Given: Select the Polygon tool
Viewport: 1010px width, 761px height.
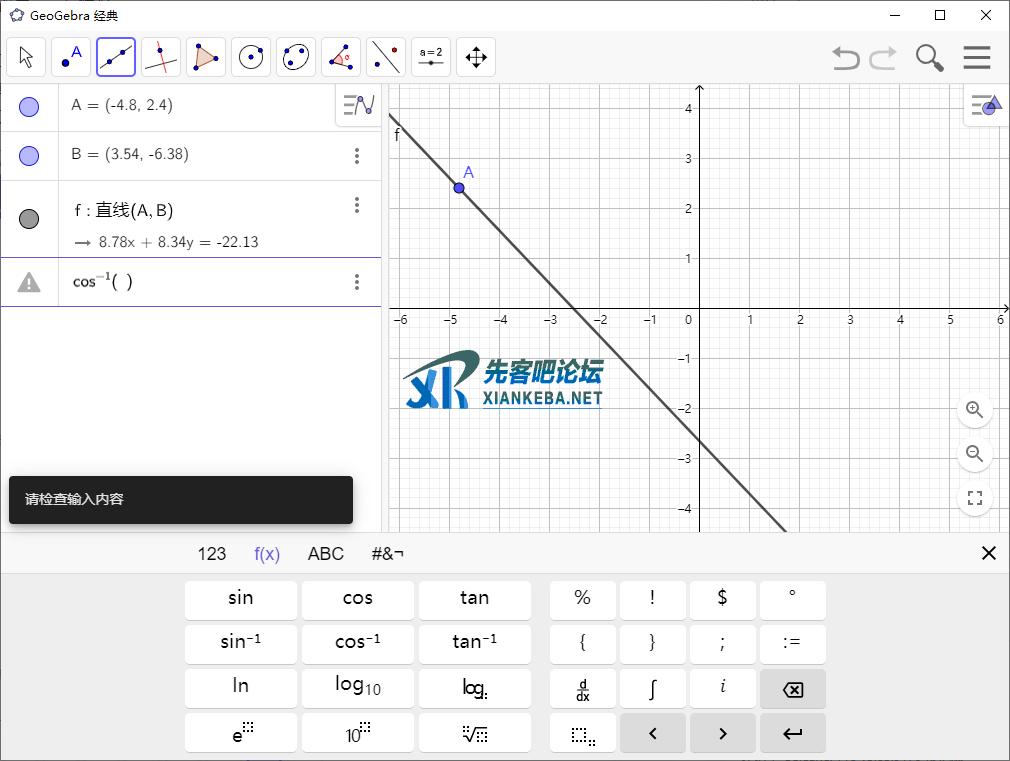Looking at the screenshot, I should [x=206, y=58].
